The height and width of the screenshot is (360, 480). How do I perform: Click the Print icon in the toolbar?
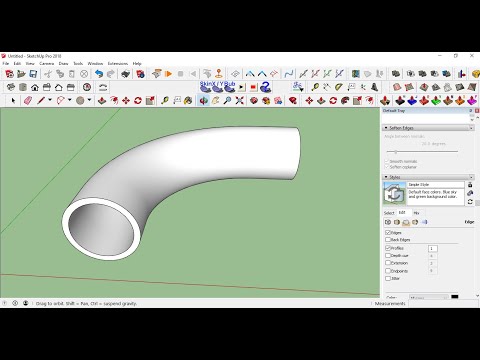tap(126, 74)
